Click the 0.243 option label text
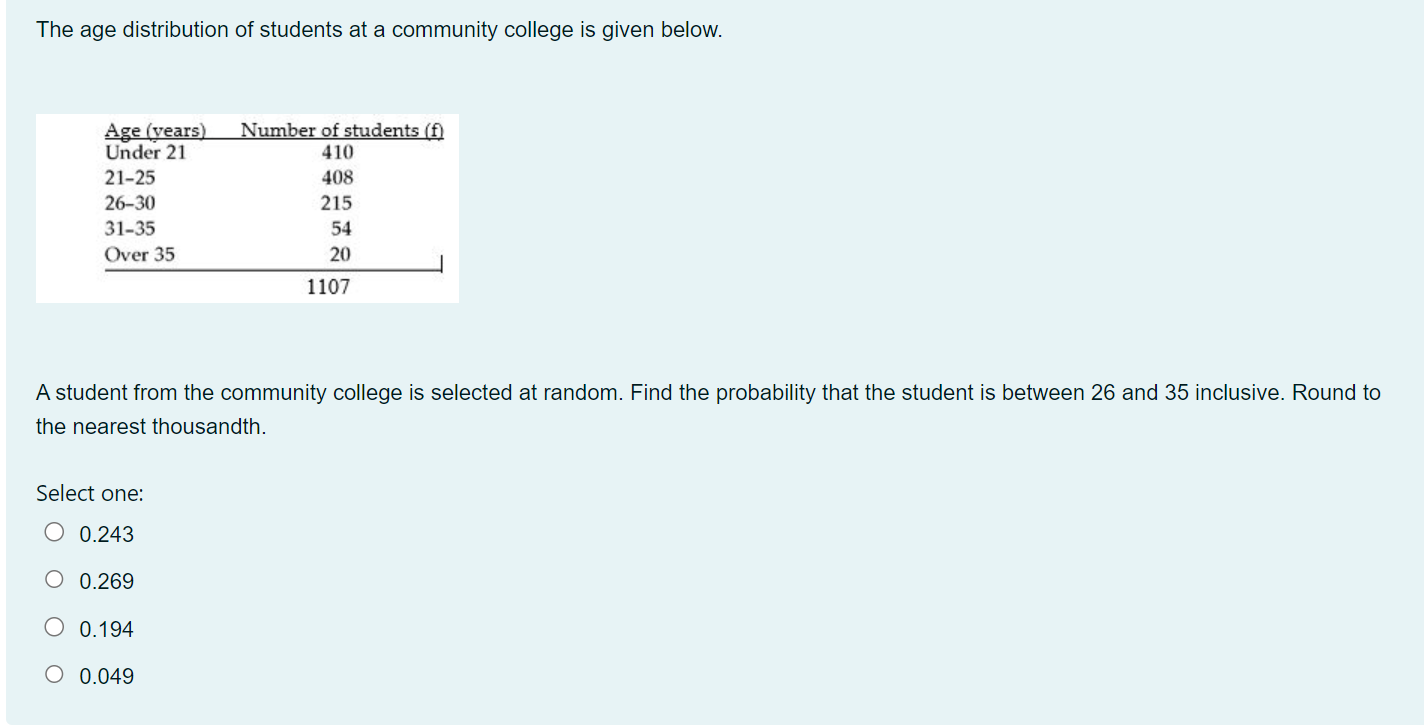1424x725 pixels. [x=105, y=534]
